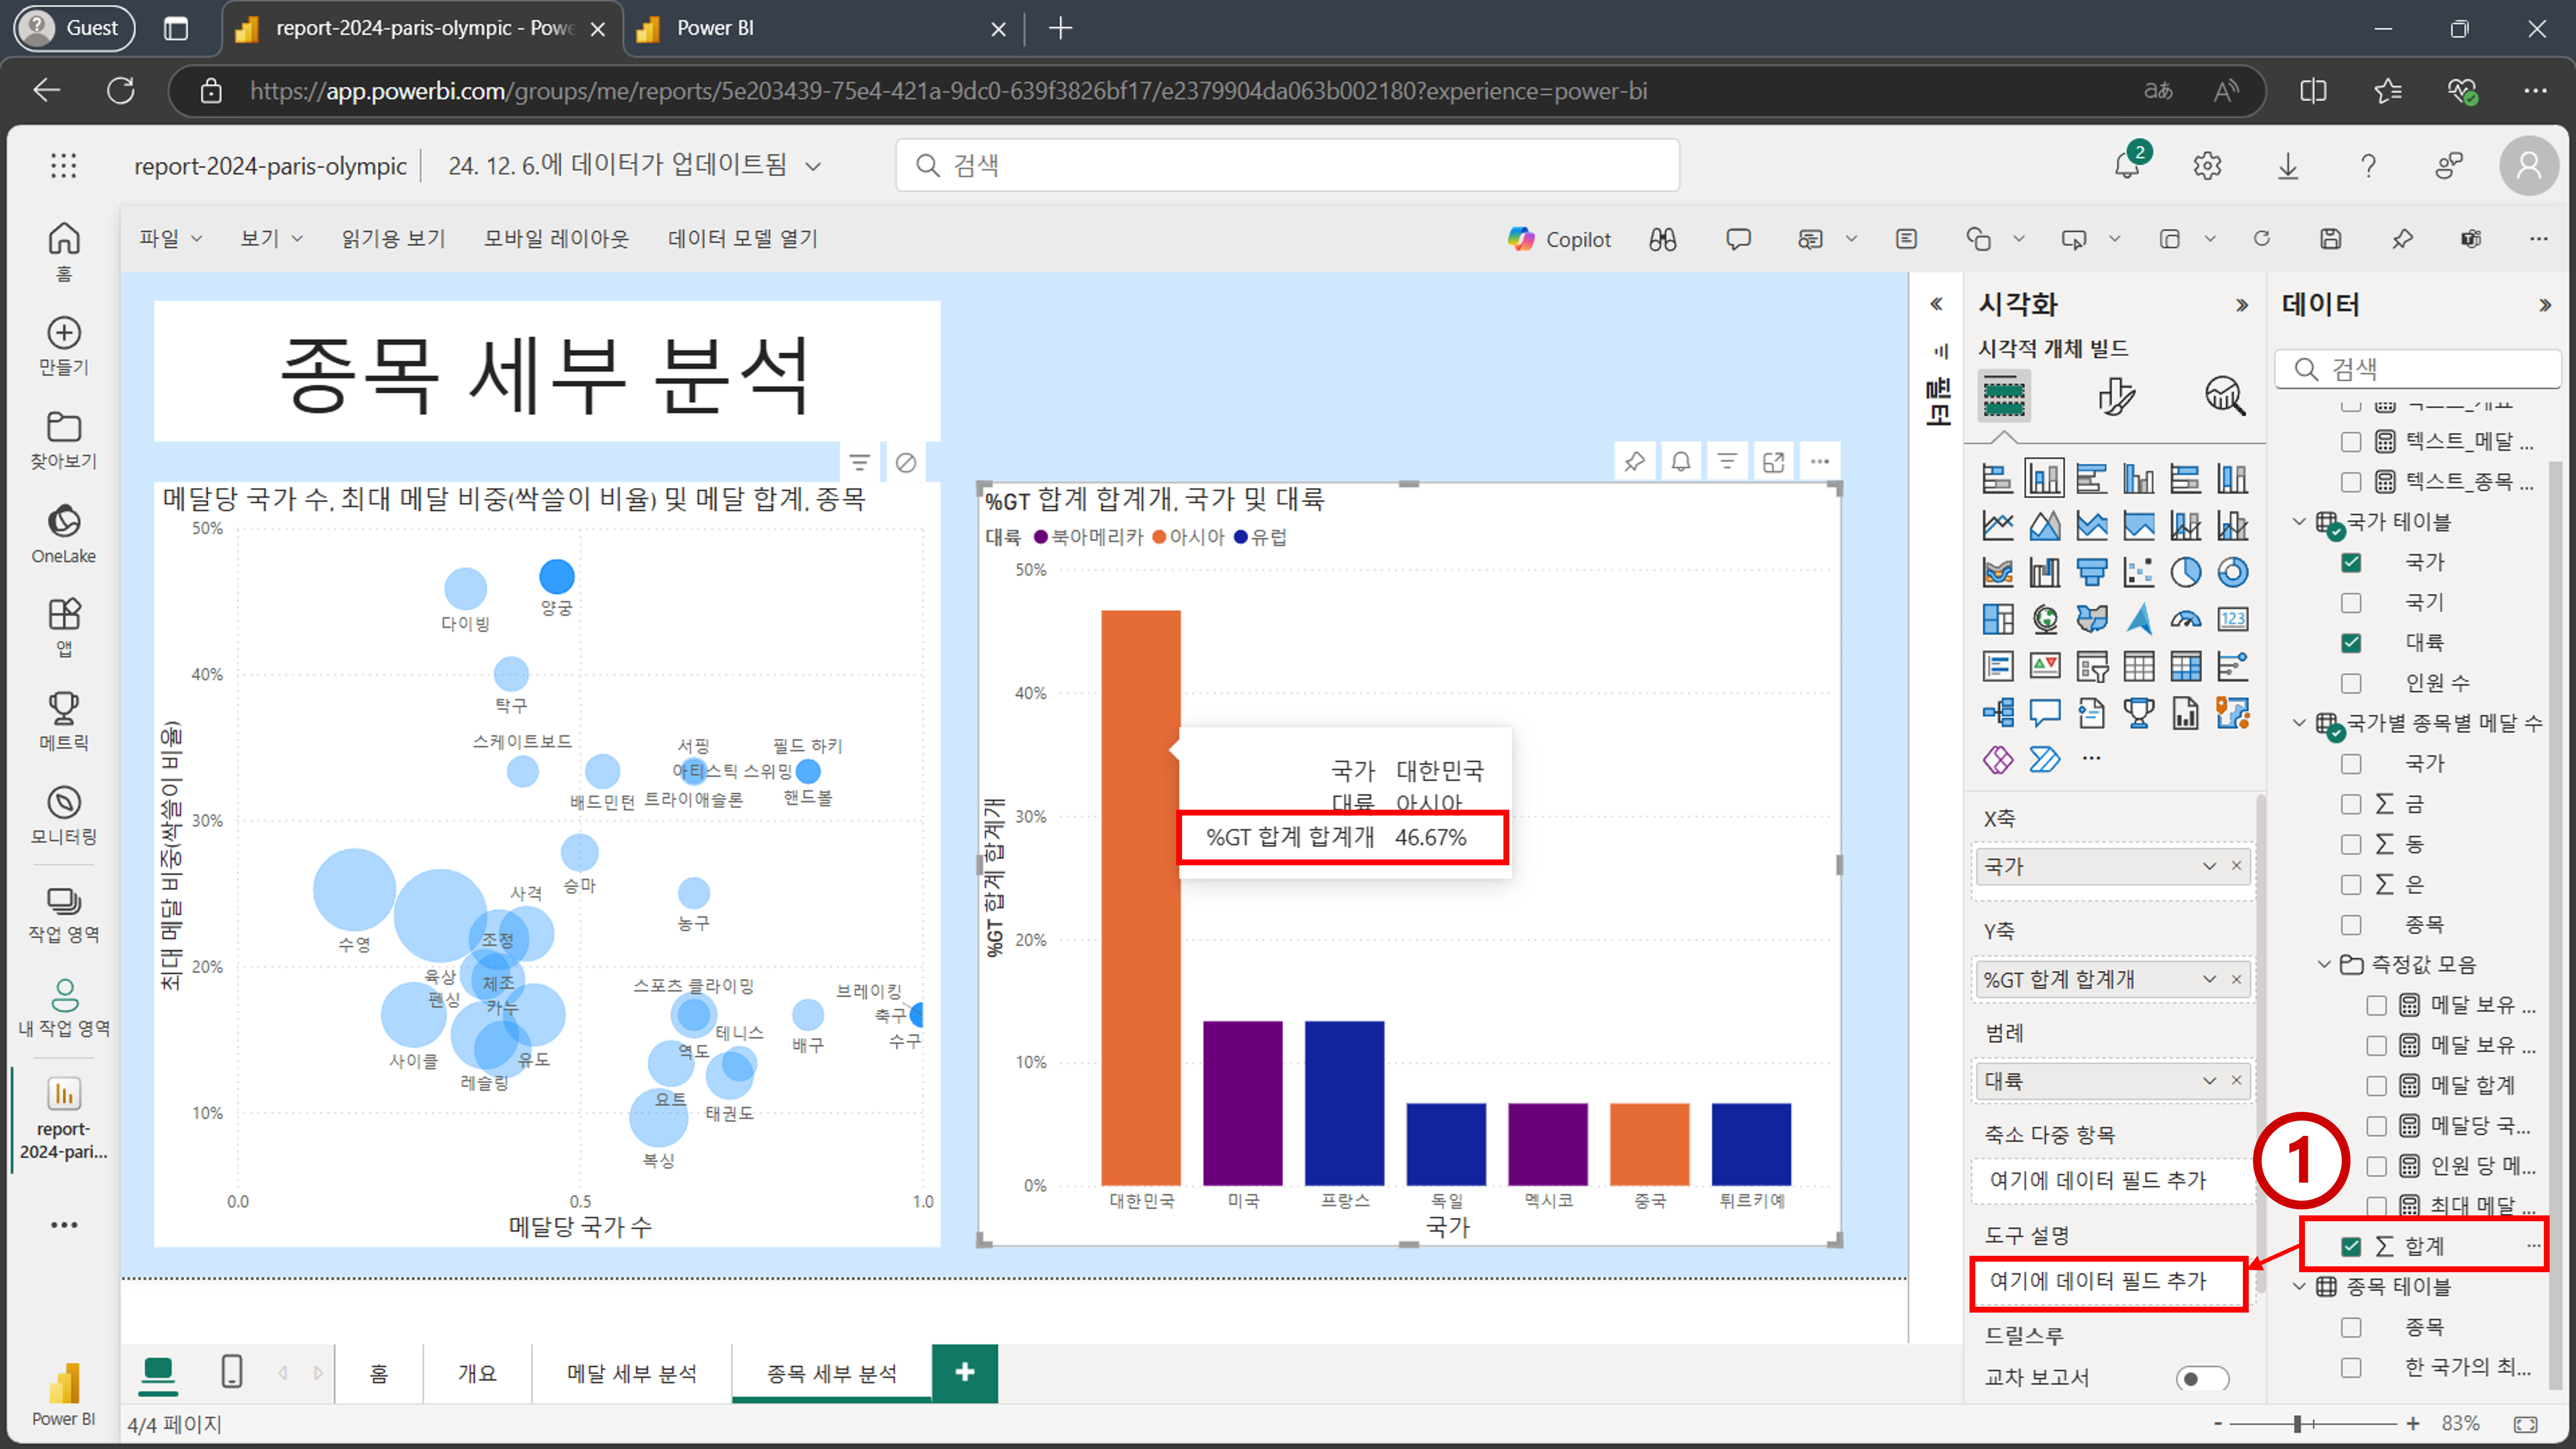Click 읽기용 보기 button
The image size is (2576, 1449).
393,239
